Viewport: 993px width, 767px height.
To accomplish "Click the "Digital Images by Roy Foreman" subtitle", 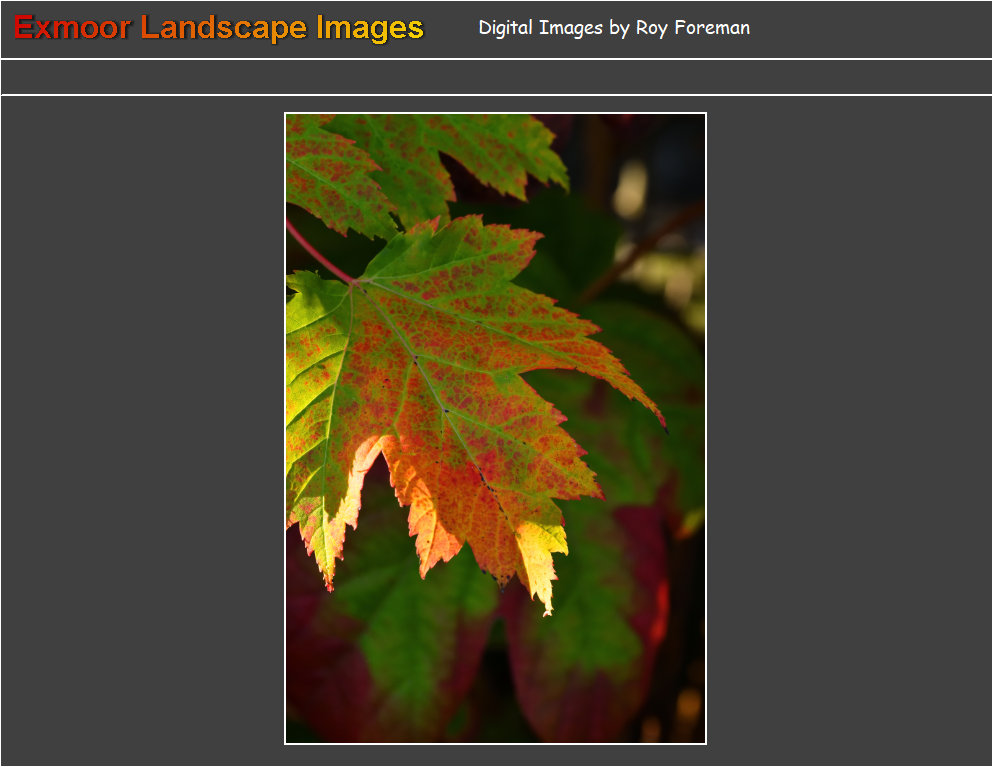I will [614, 28].
